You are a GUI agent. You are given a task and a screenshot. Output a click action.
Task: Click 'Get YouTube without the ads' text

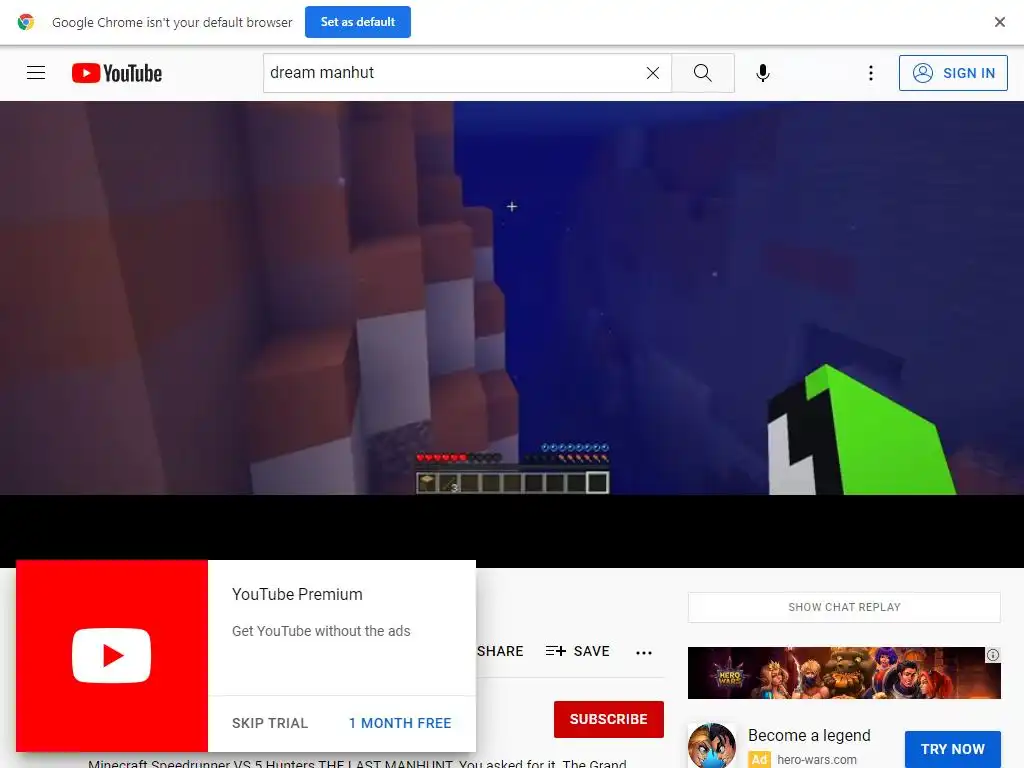[x=321, y=632]
